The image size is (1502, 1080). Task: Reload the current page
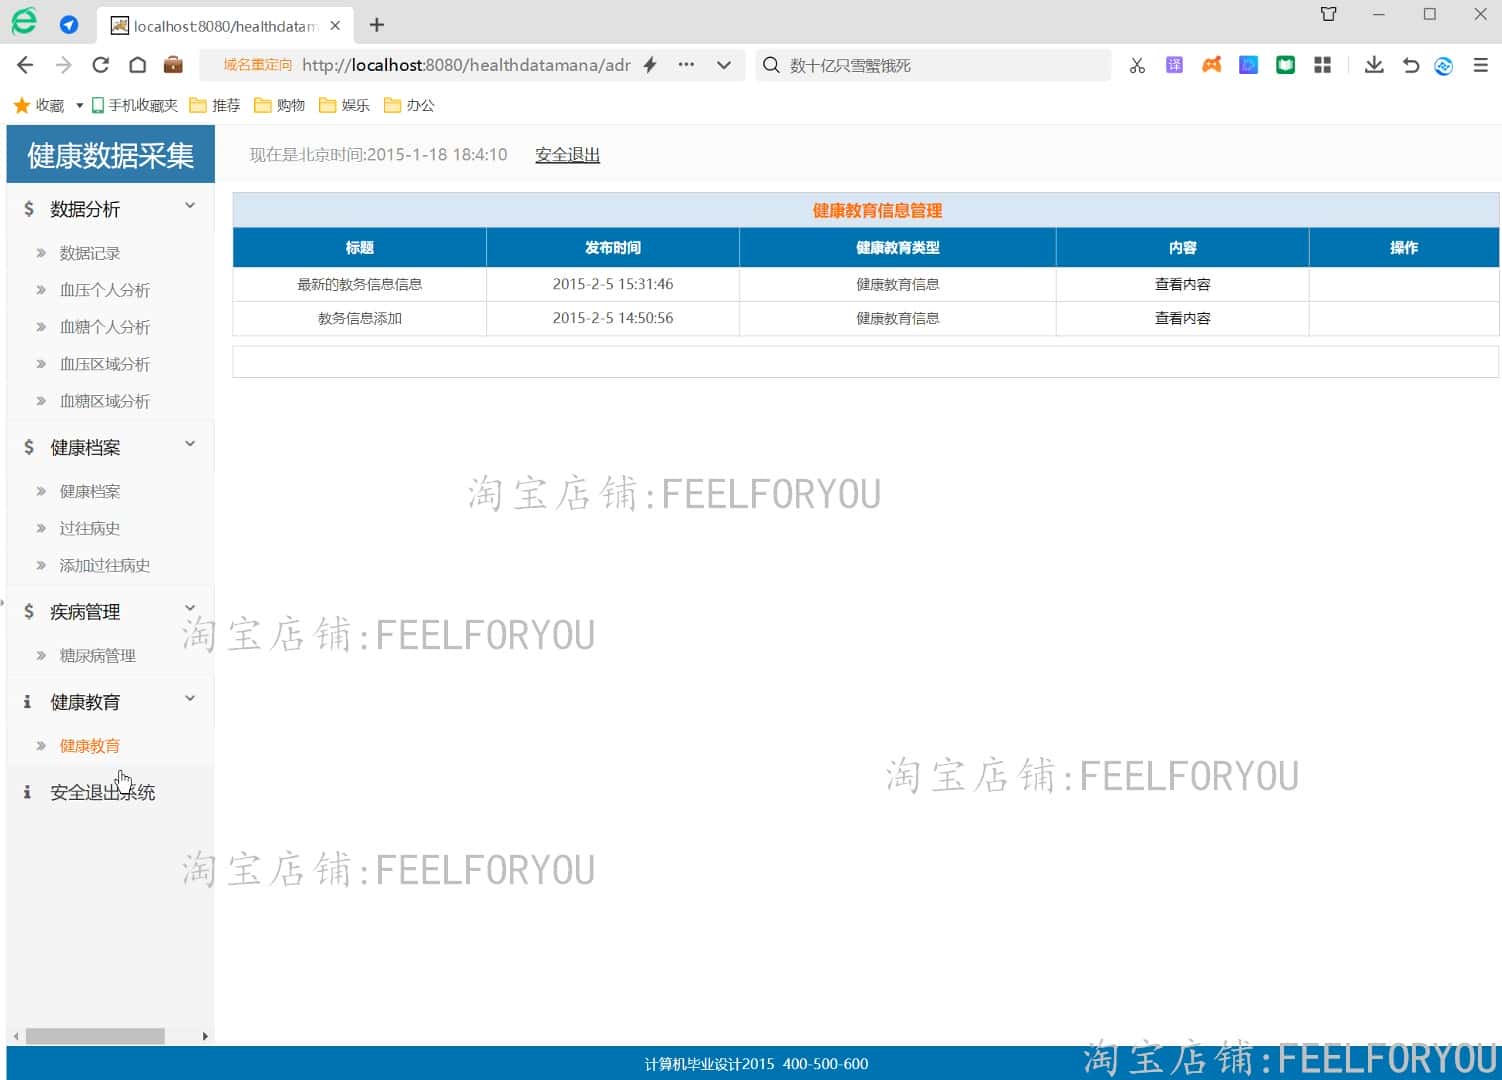coord(100,65)
